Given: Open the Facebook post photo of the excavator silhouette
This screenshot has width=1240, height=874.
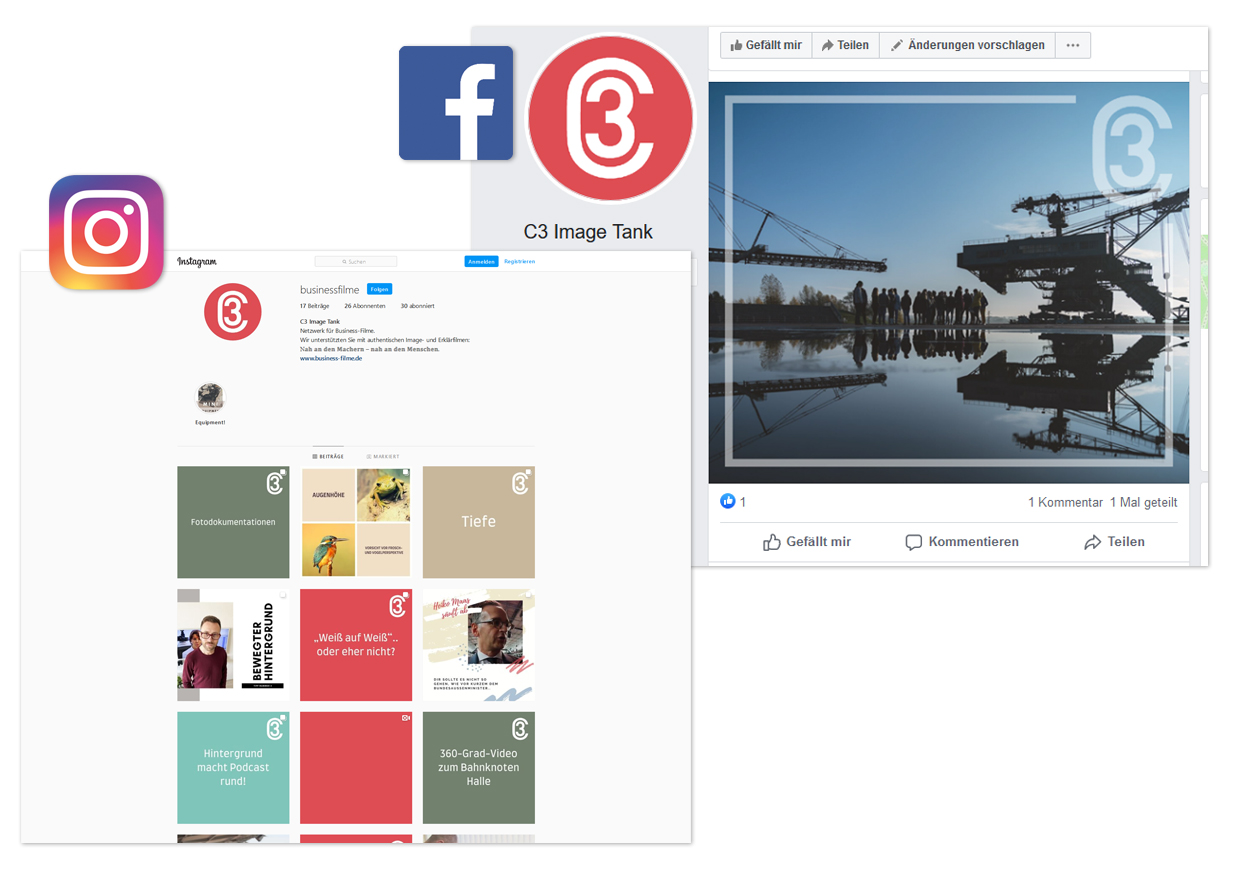Looking at the screenshot, I should pyautogui.click(x=949, y=283).
